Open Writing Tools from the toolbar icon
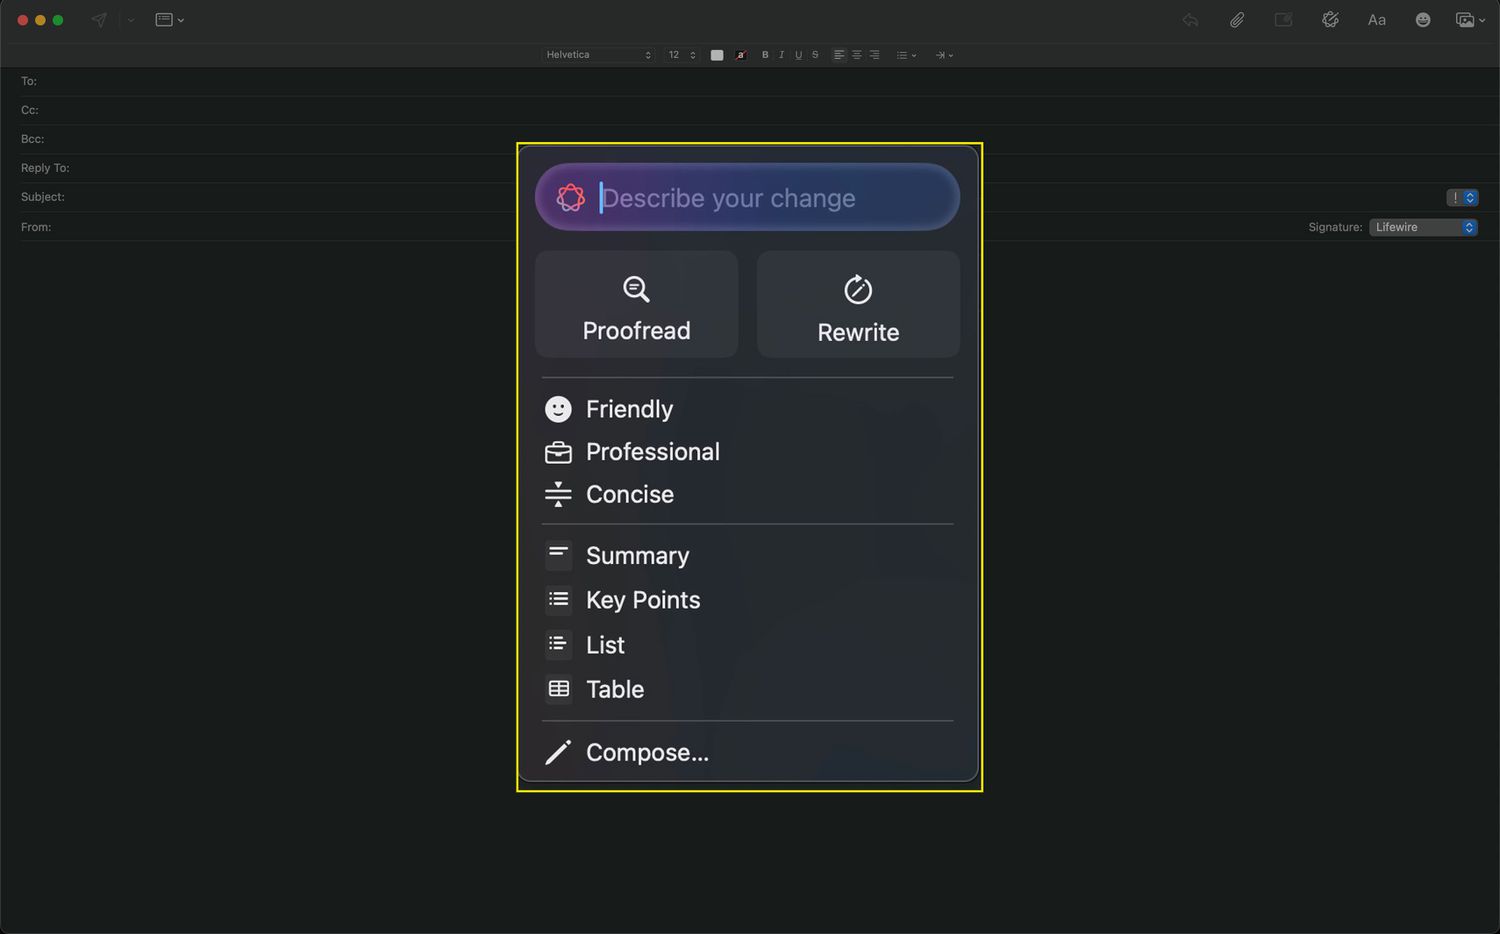This screenshot has width=1500, height=934. pyautogui.click(x=1330, y=20)
